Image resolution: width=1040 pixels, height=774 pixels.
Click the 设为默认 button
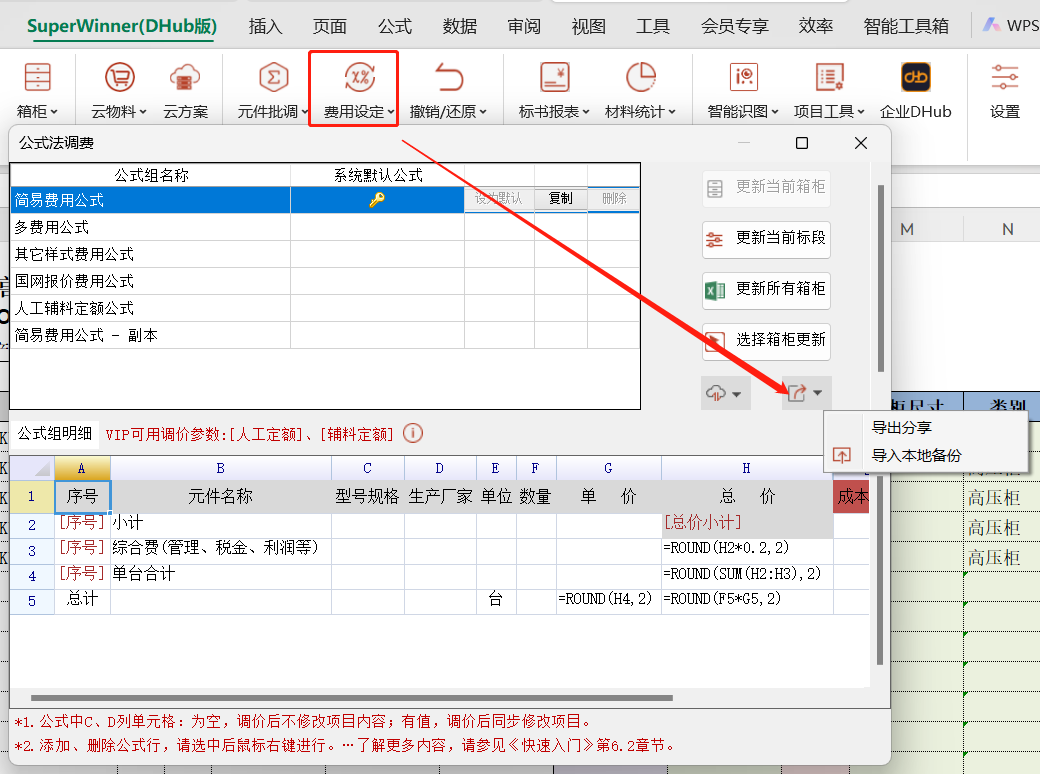coord(499,198)
